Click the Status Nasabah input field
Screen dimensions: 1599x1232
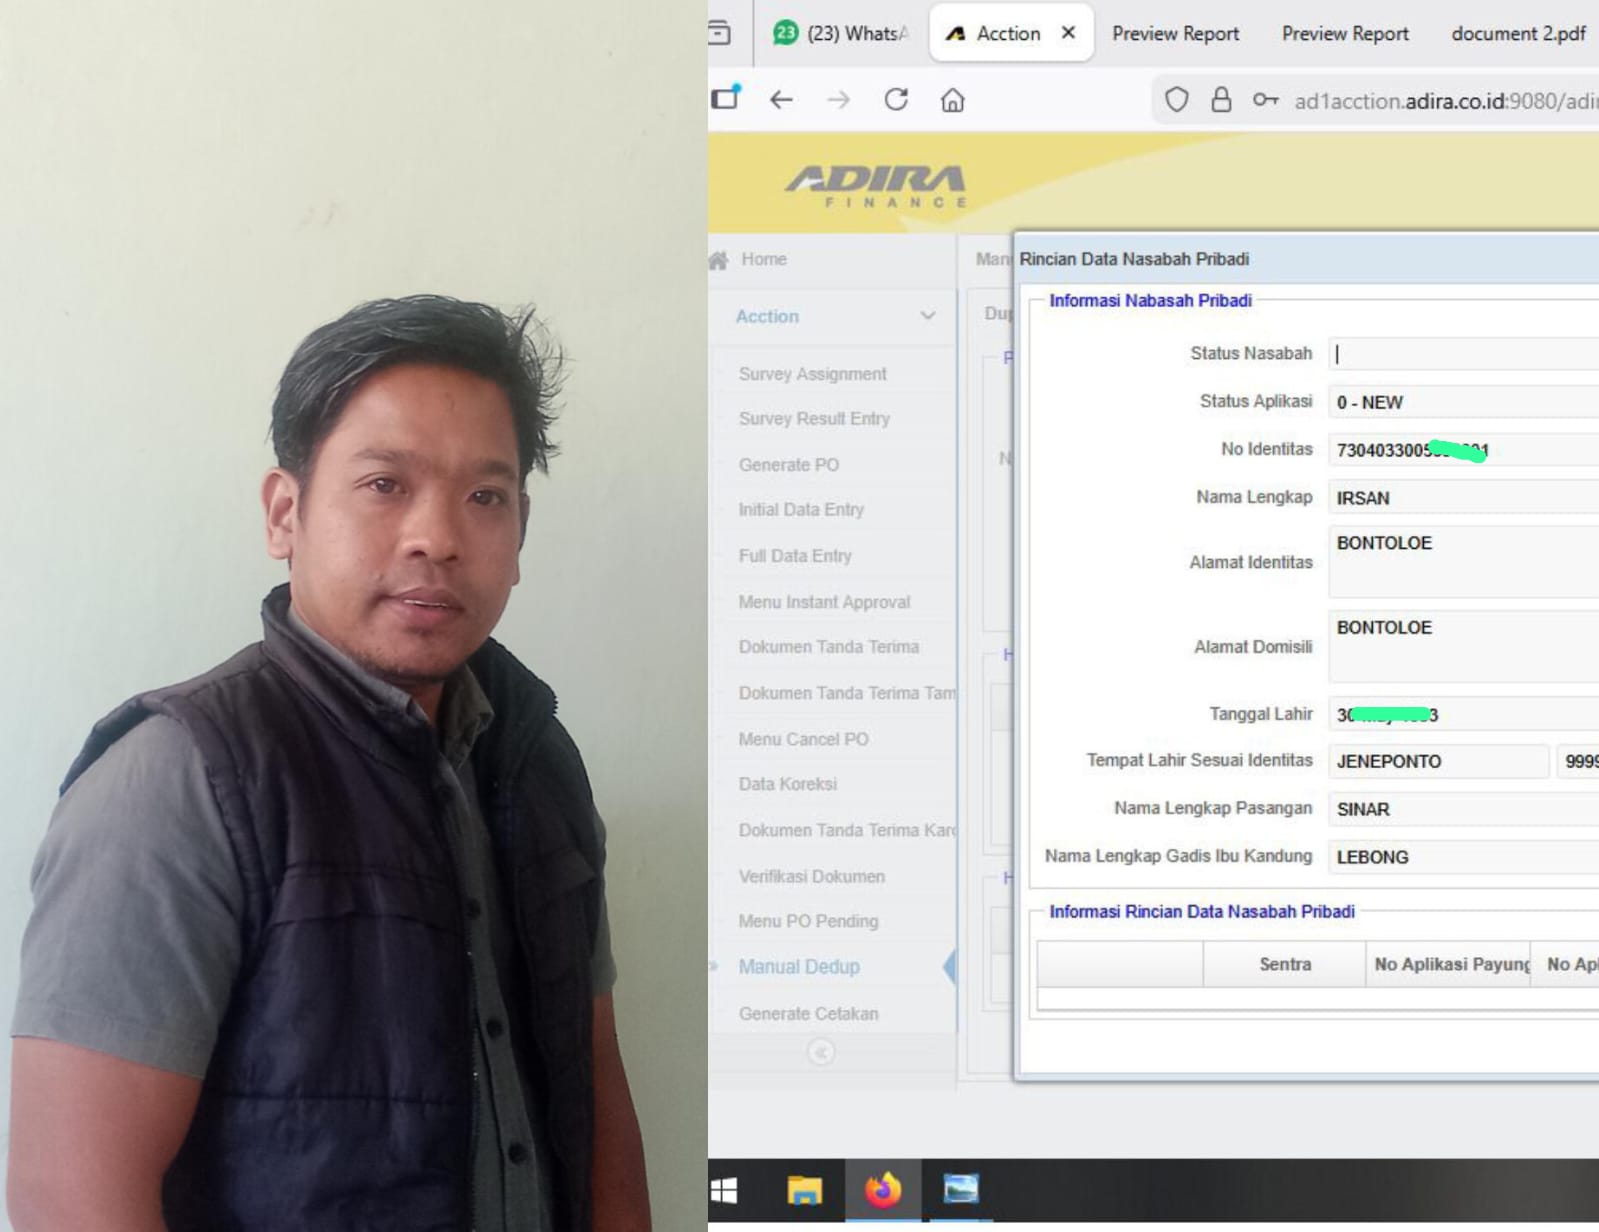click(x=1463, y=354)
